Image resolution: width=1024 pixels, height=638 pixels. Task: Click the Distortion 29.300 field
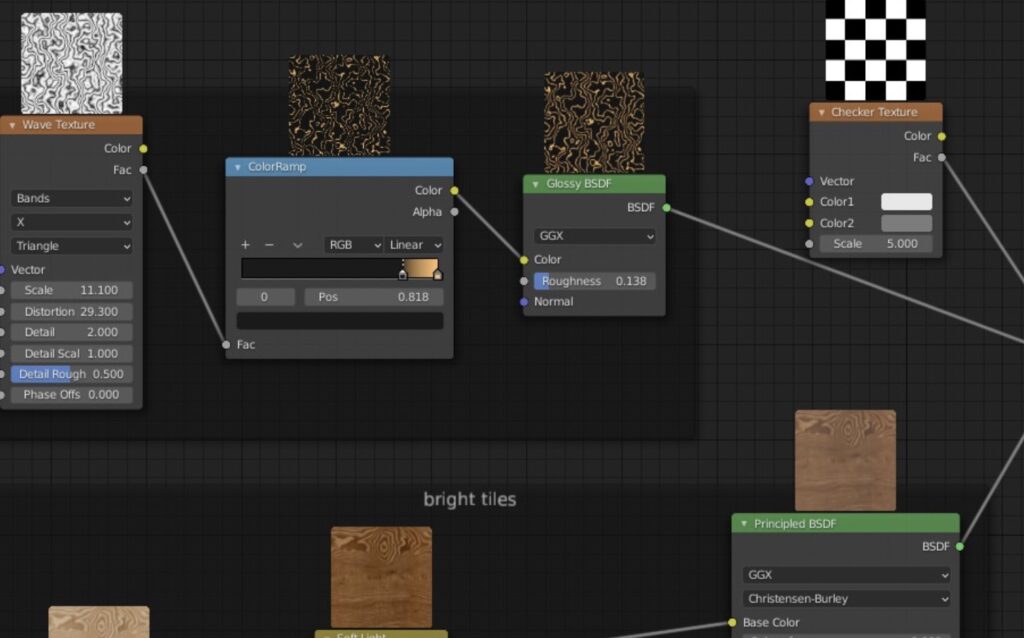click(72, 312)
